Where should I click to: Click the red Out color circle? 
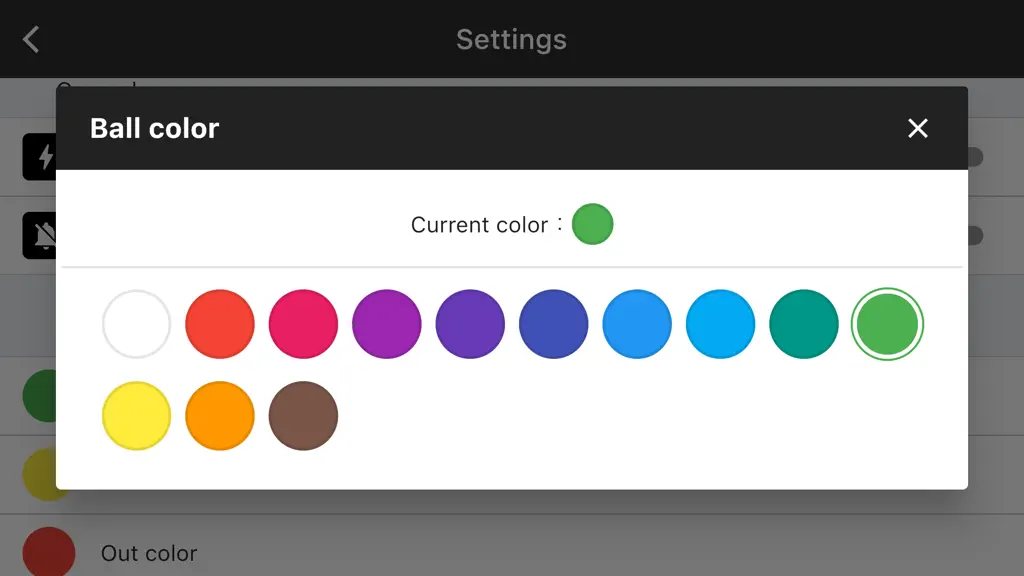[x=49, y=552]
